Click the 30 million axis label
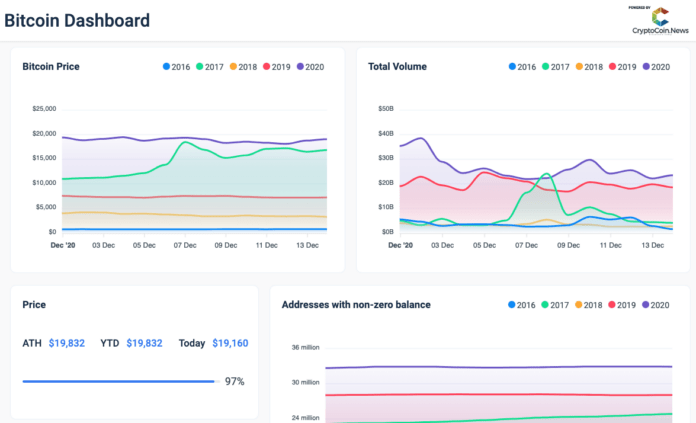The width and height of the screenshot is (696, 423). coord(305,382)
